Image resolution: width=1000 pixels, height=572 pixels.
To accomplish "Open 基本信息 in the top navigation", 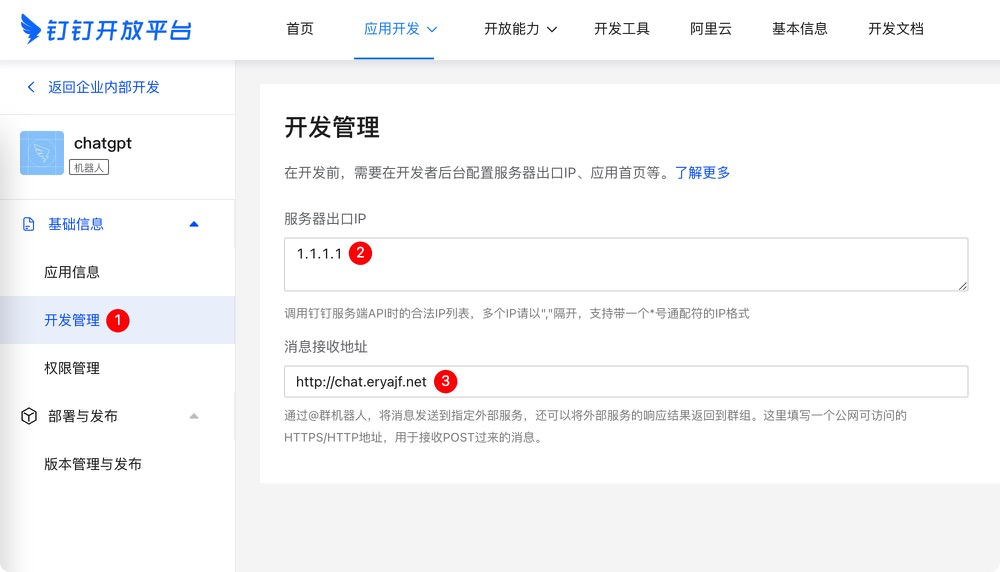I will (x=800, y=29).
